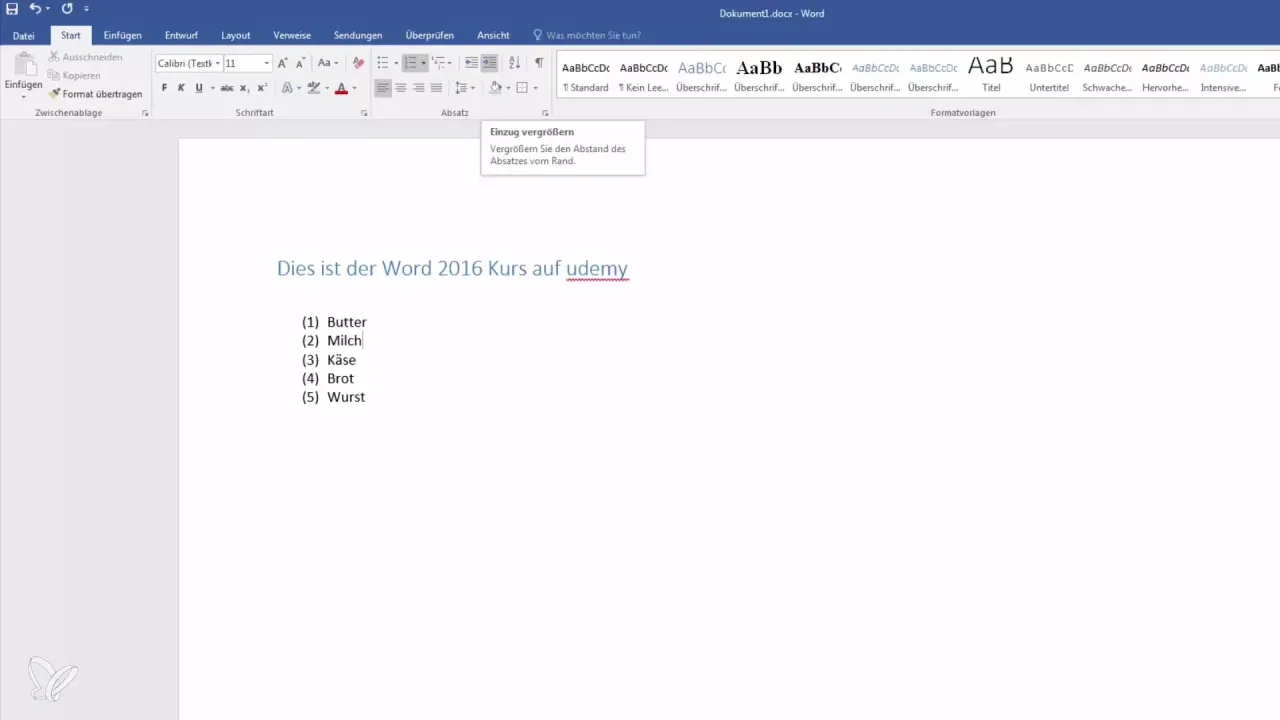Open the Calibri font name dropdown
This screenshot has width=1280, height=720.
189,63
